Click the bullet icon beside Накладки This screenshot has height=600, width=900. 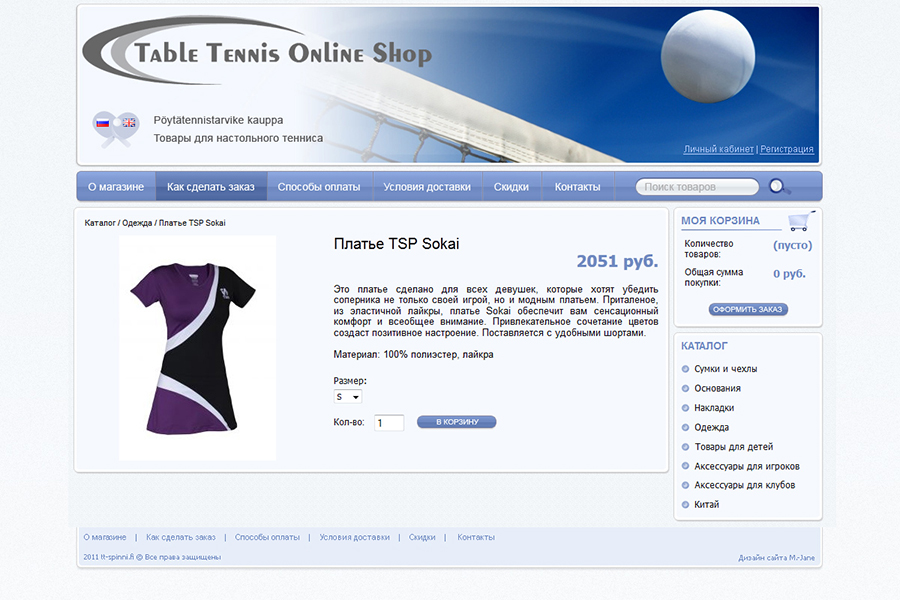click(x=686, y=408)
